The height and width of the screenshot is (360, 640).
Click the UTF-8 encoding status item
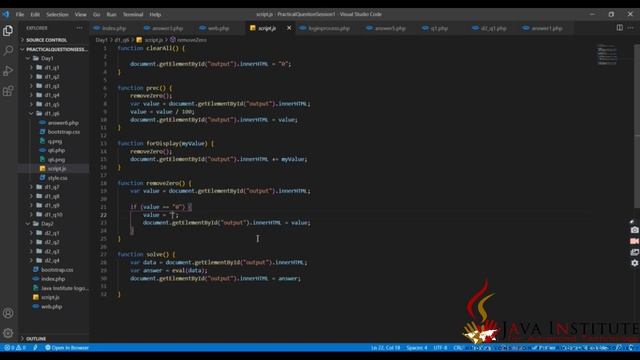click(x=440, y=348)
